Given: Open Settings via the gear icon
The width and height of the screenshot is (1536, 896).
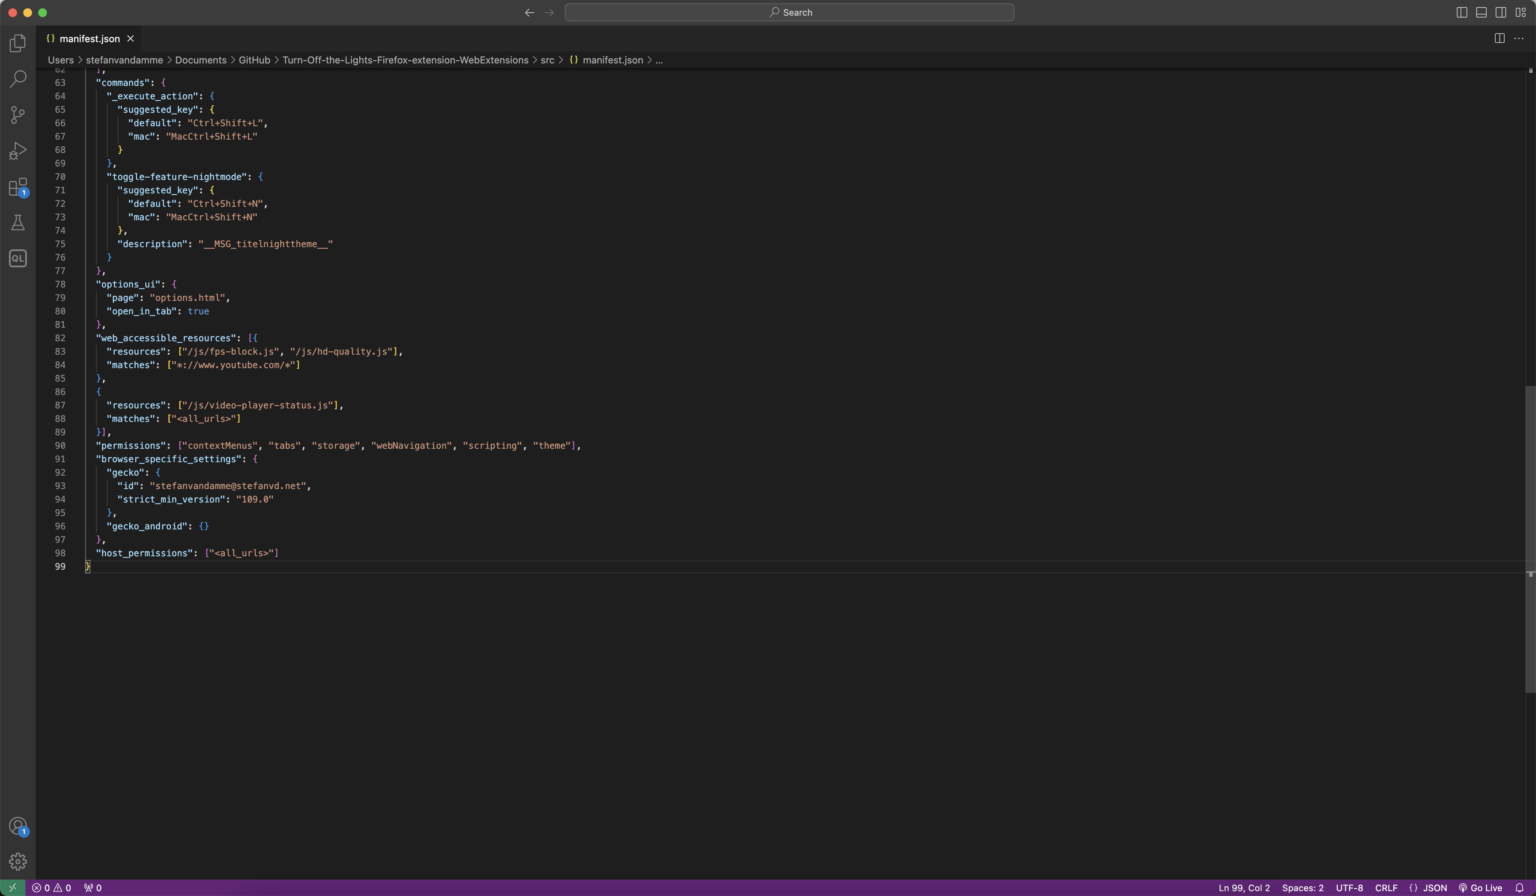Looking at the screenshot, I should pyautogui.click(x=17, y=861).
